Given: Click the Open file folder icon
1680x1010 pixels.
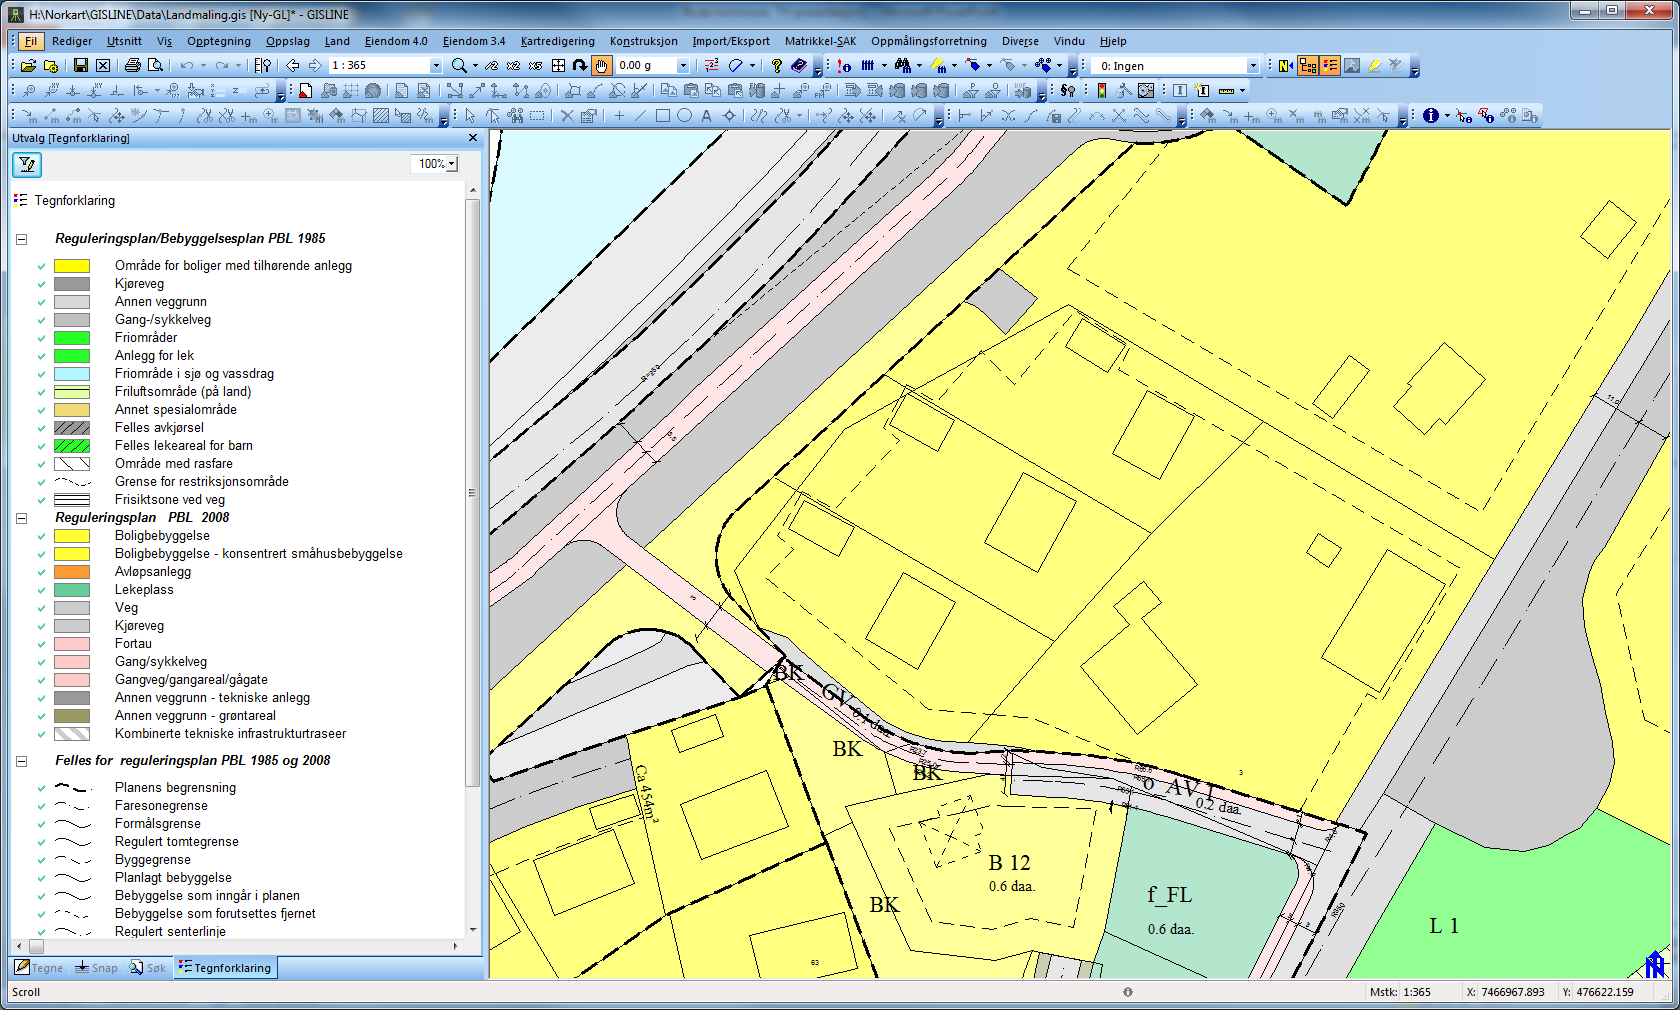Looking at the screenshot, I should point(29,65).
